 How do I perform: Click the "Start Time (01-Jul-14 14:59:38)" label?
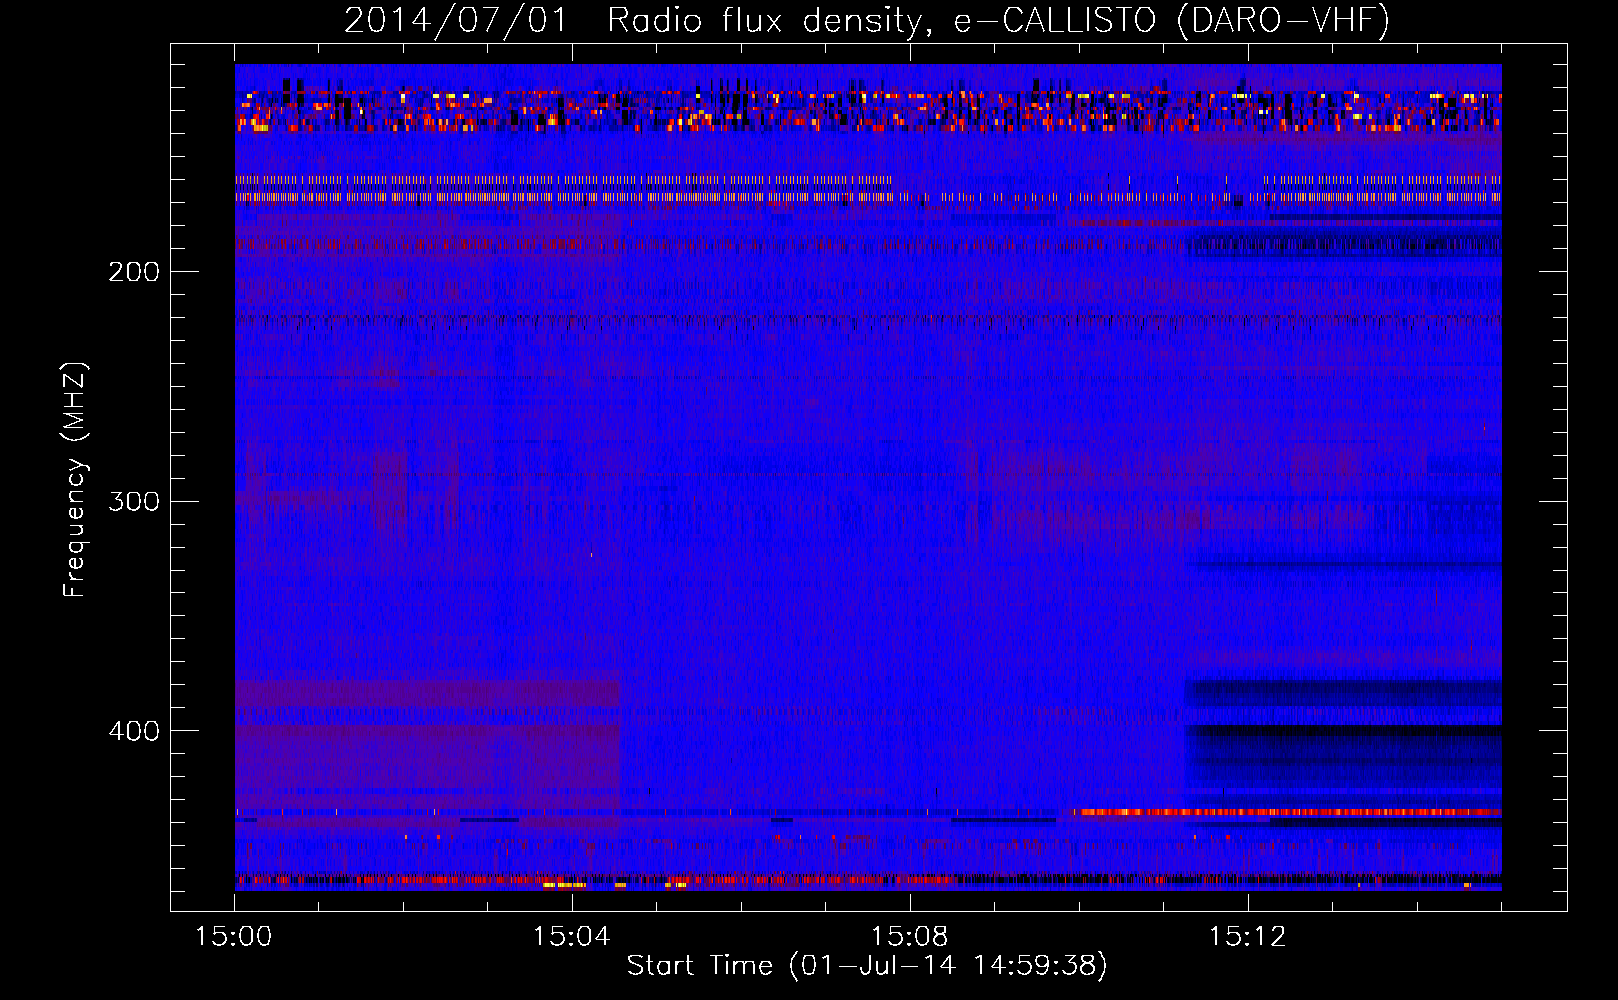pyautogui.click(x=867, y=966)
